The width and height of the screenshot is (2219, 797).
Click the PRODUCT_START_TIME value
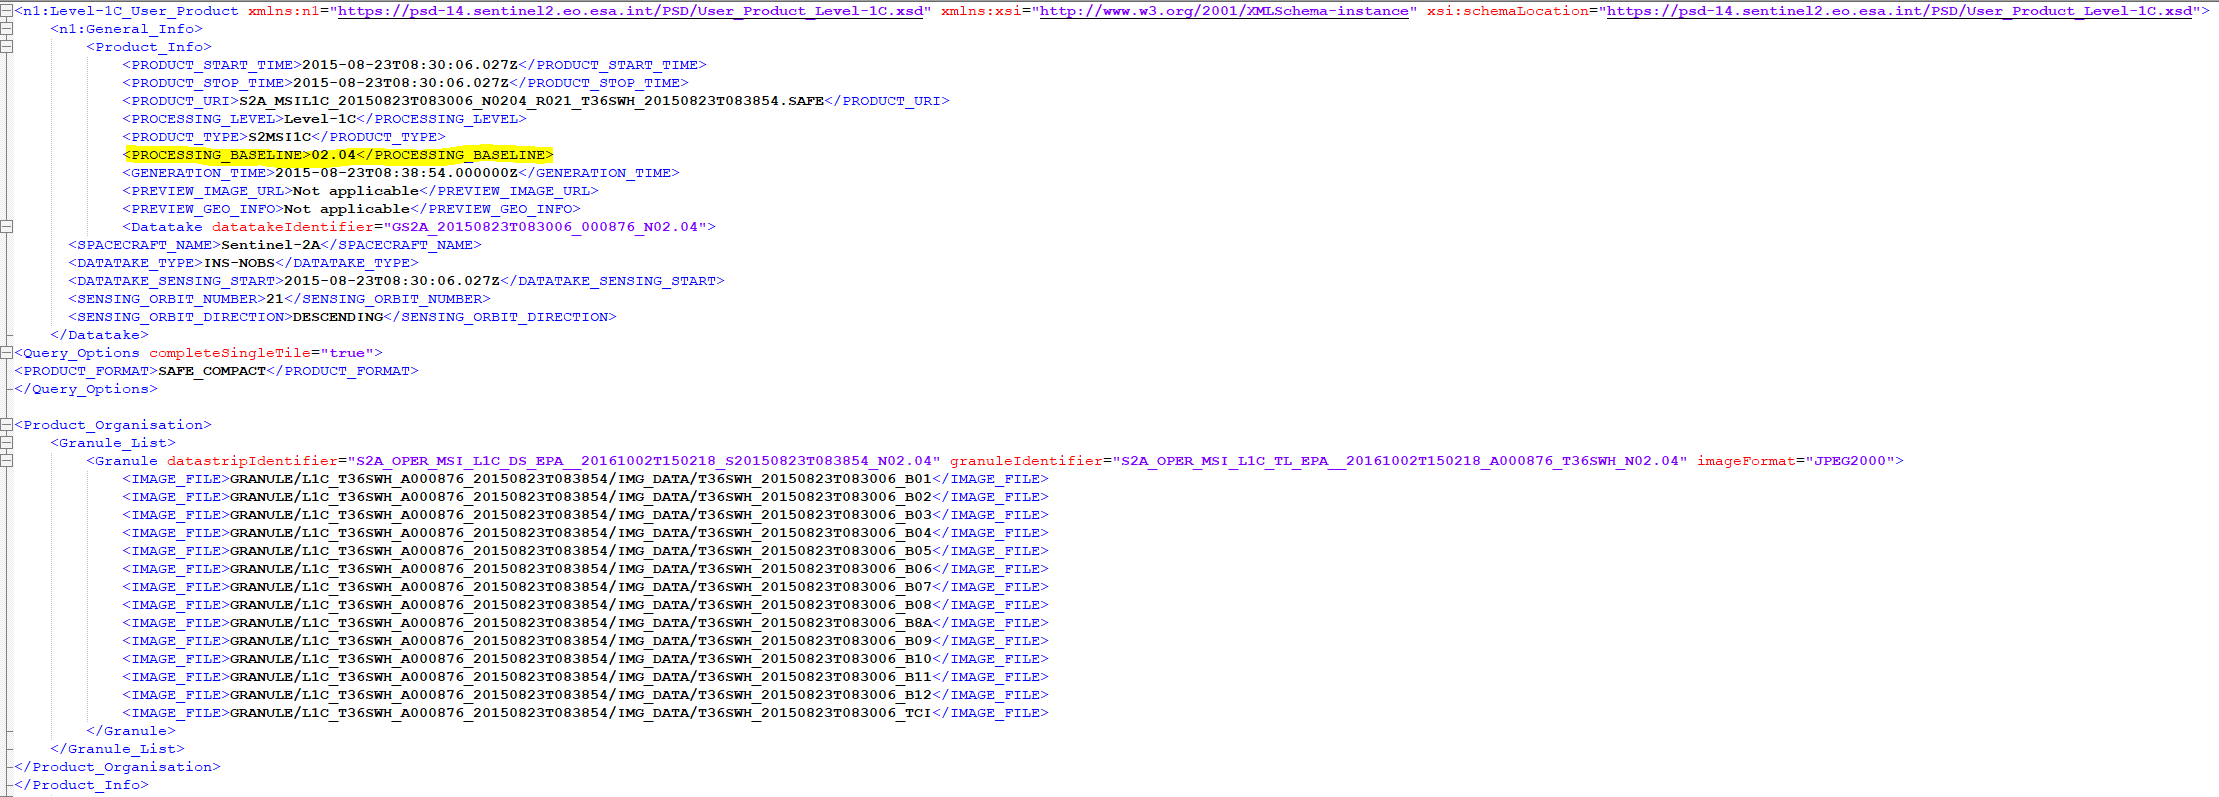coord(410,65)
